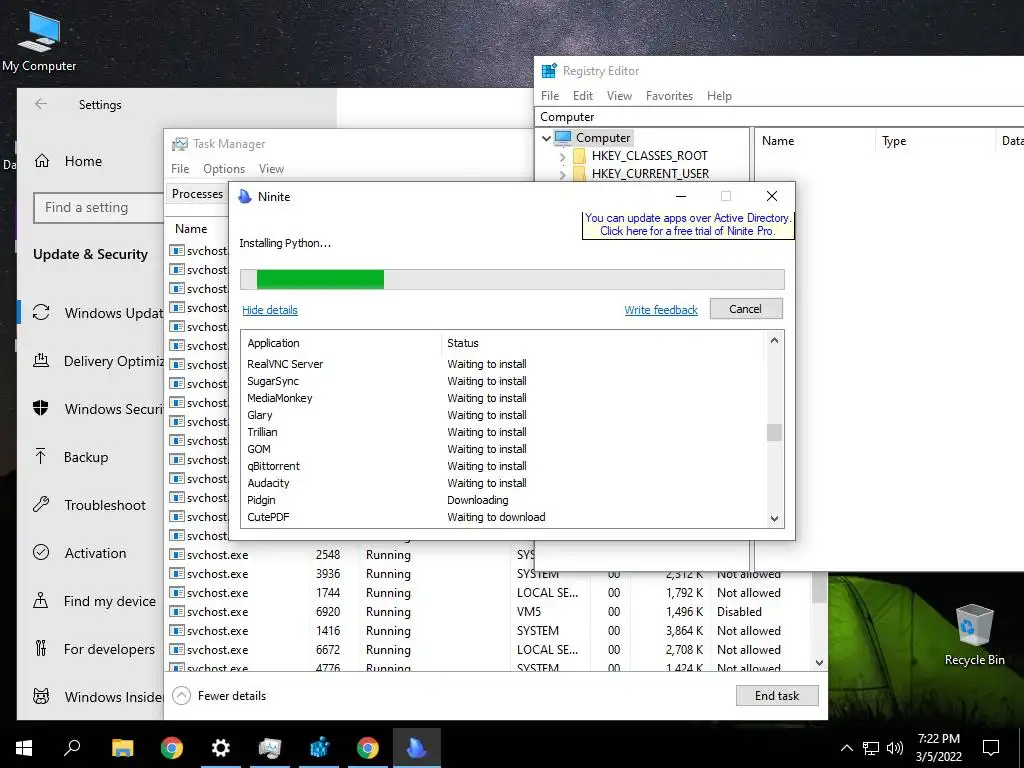Expand HKEY_CLASSES_ROOT in Registry Editor
Viewport: 1024px width, 768px height.
[x=562, y=156]
